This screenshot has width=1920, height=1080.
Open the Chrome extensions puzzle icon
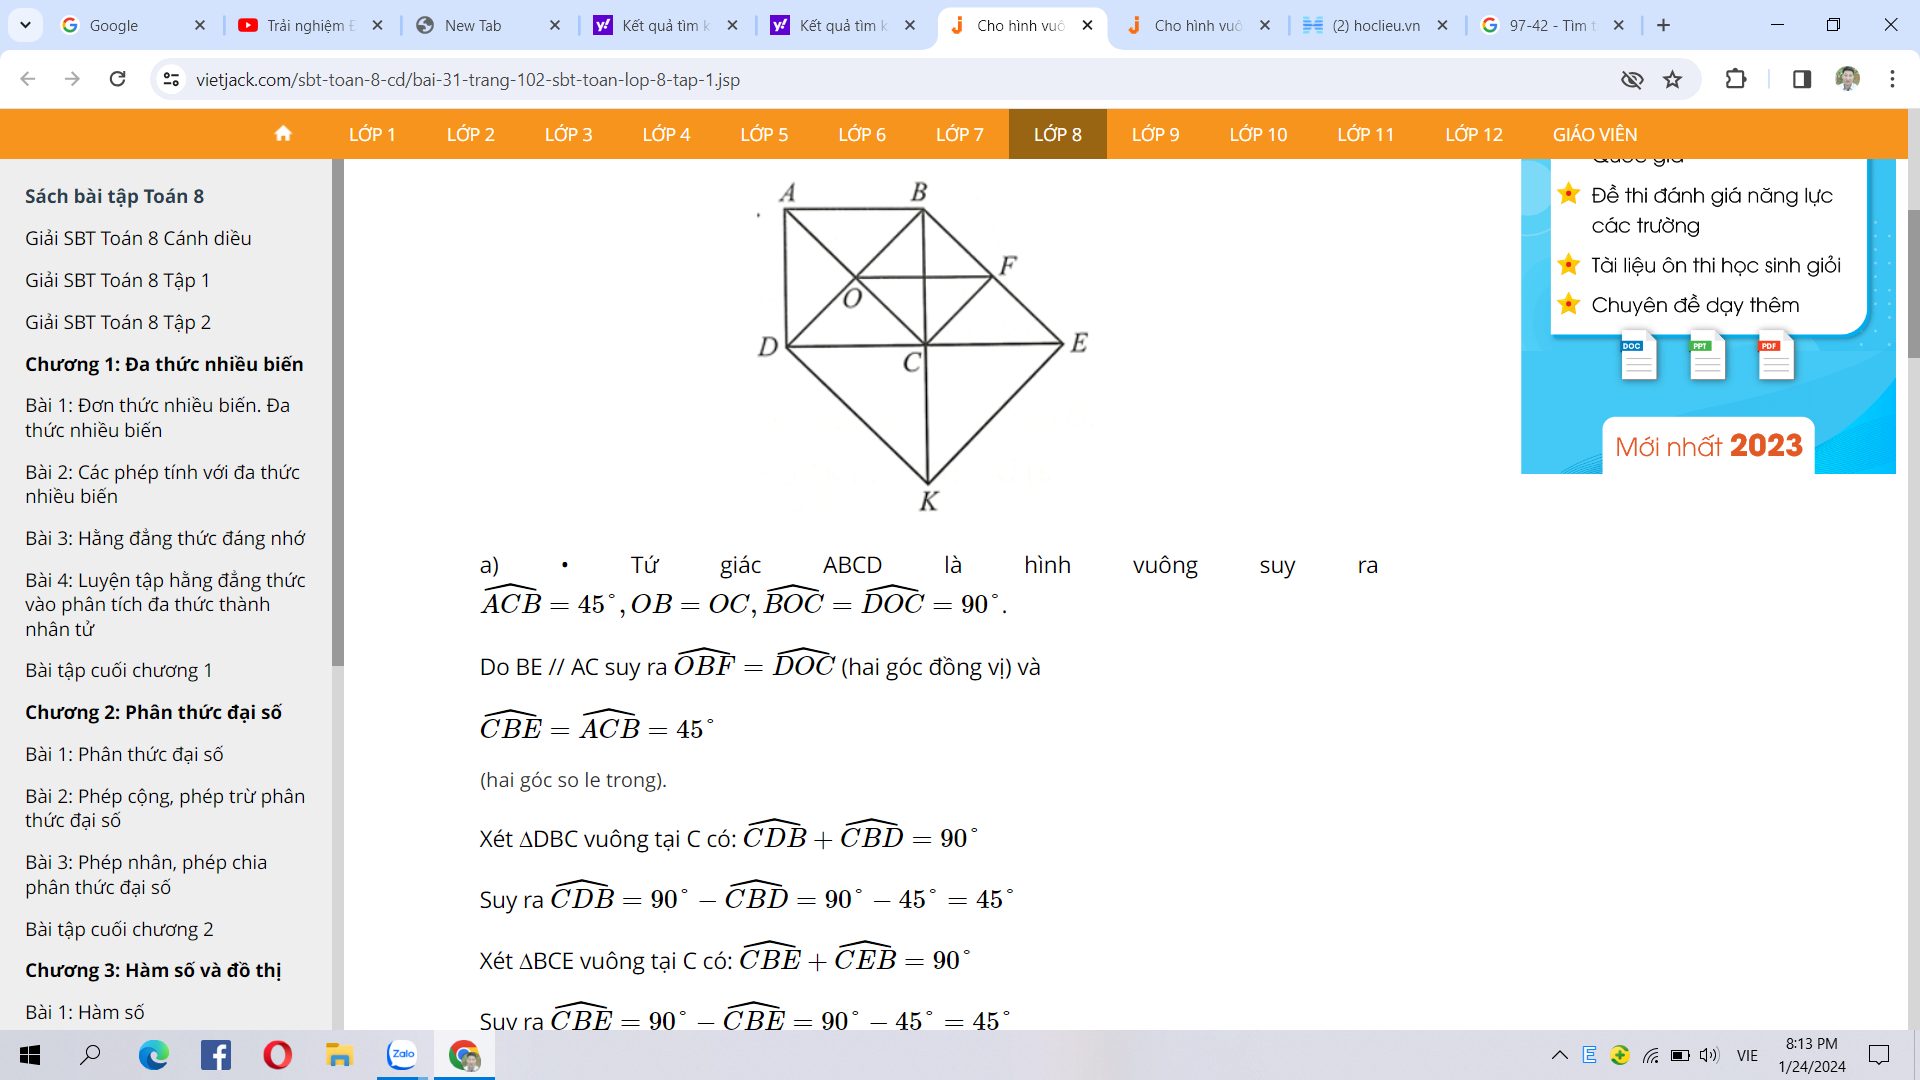coord(1736,80)
